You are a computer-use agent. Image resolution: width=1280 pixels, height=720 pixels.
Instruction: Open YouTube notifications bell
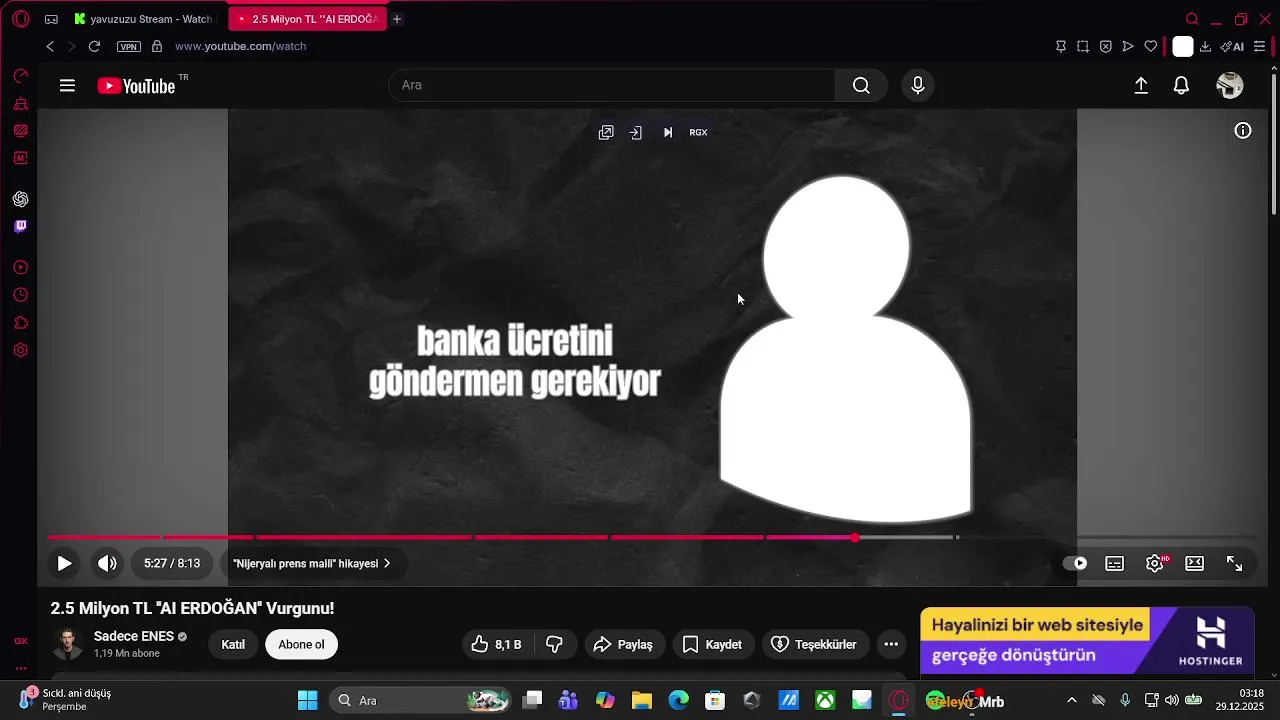coord(1181,86)
